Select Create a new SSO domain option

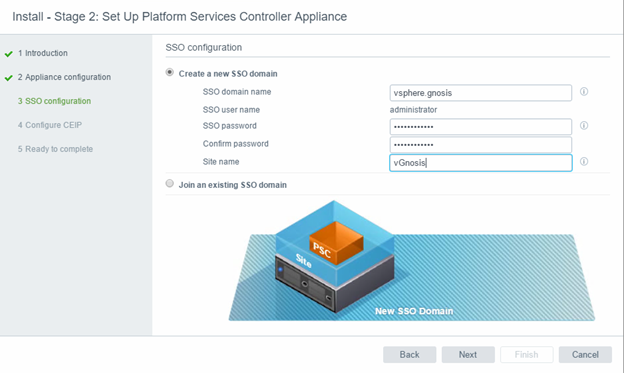coord(170,72)
